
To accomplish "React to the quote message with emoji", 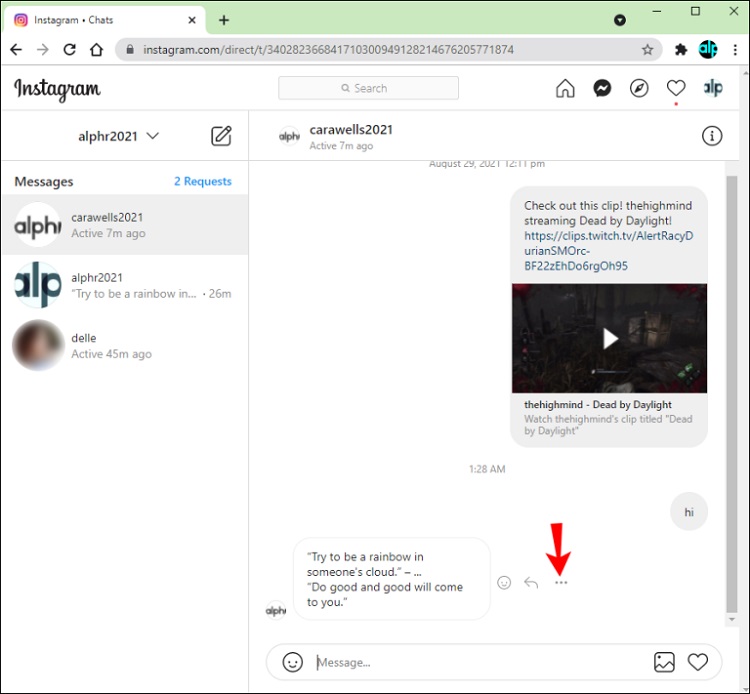I will [504, 582].
